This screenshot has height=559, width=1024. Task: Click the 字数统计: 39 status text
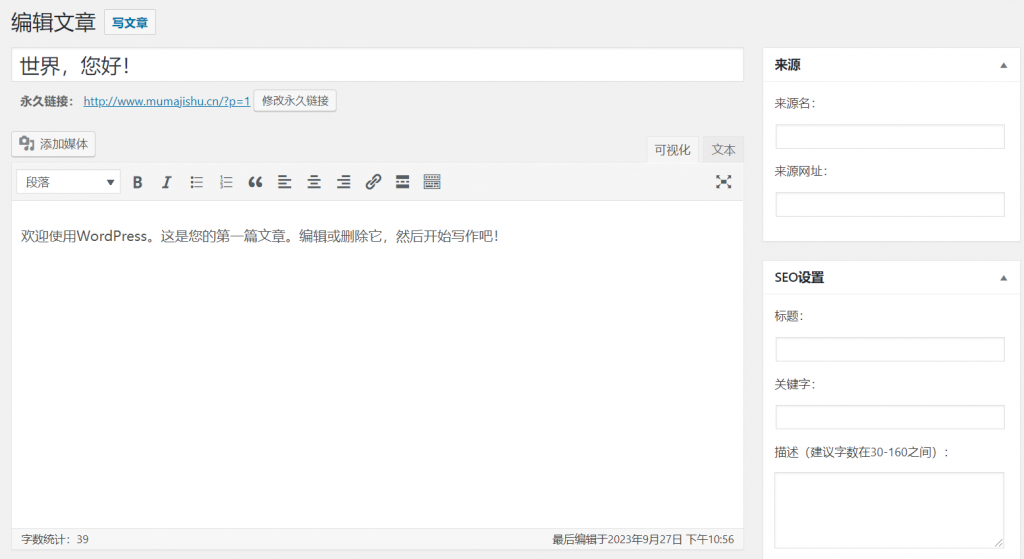(x=55, y=539)
